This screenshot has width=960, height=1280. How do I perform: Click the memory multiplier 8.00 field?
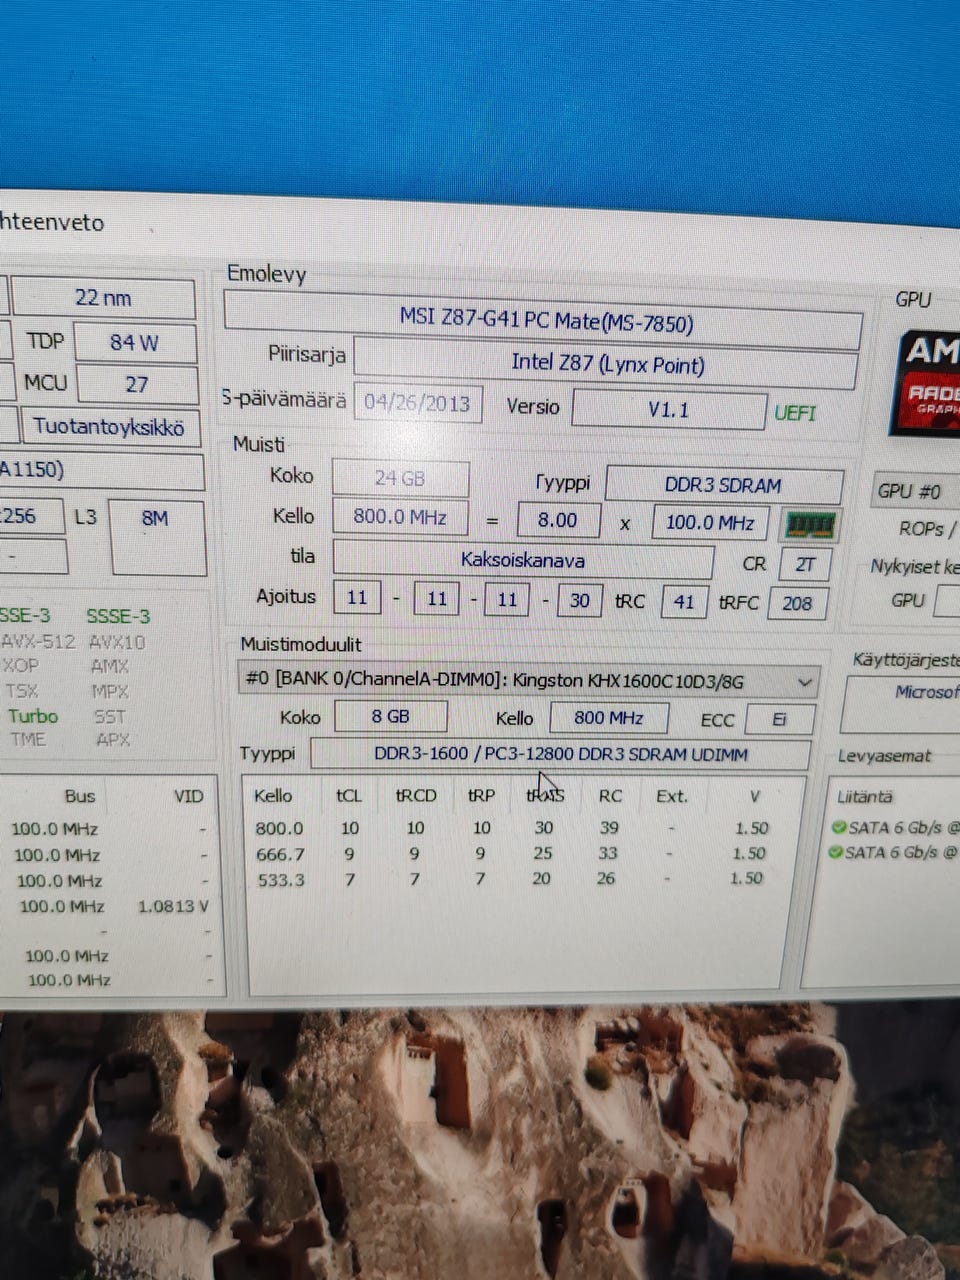click(x=558, y=520)
